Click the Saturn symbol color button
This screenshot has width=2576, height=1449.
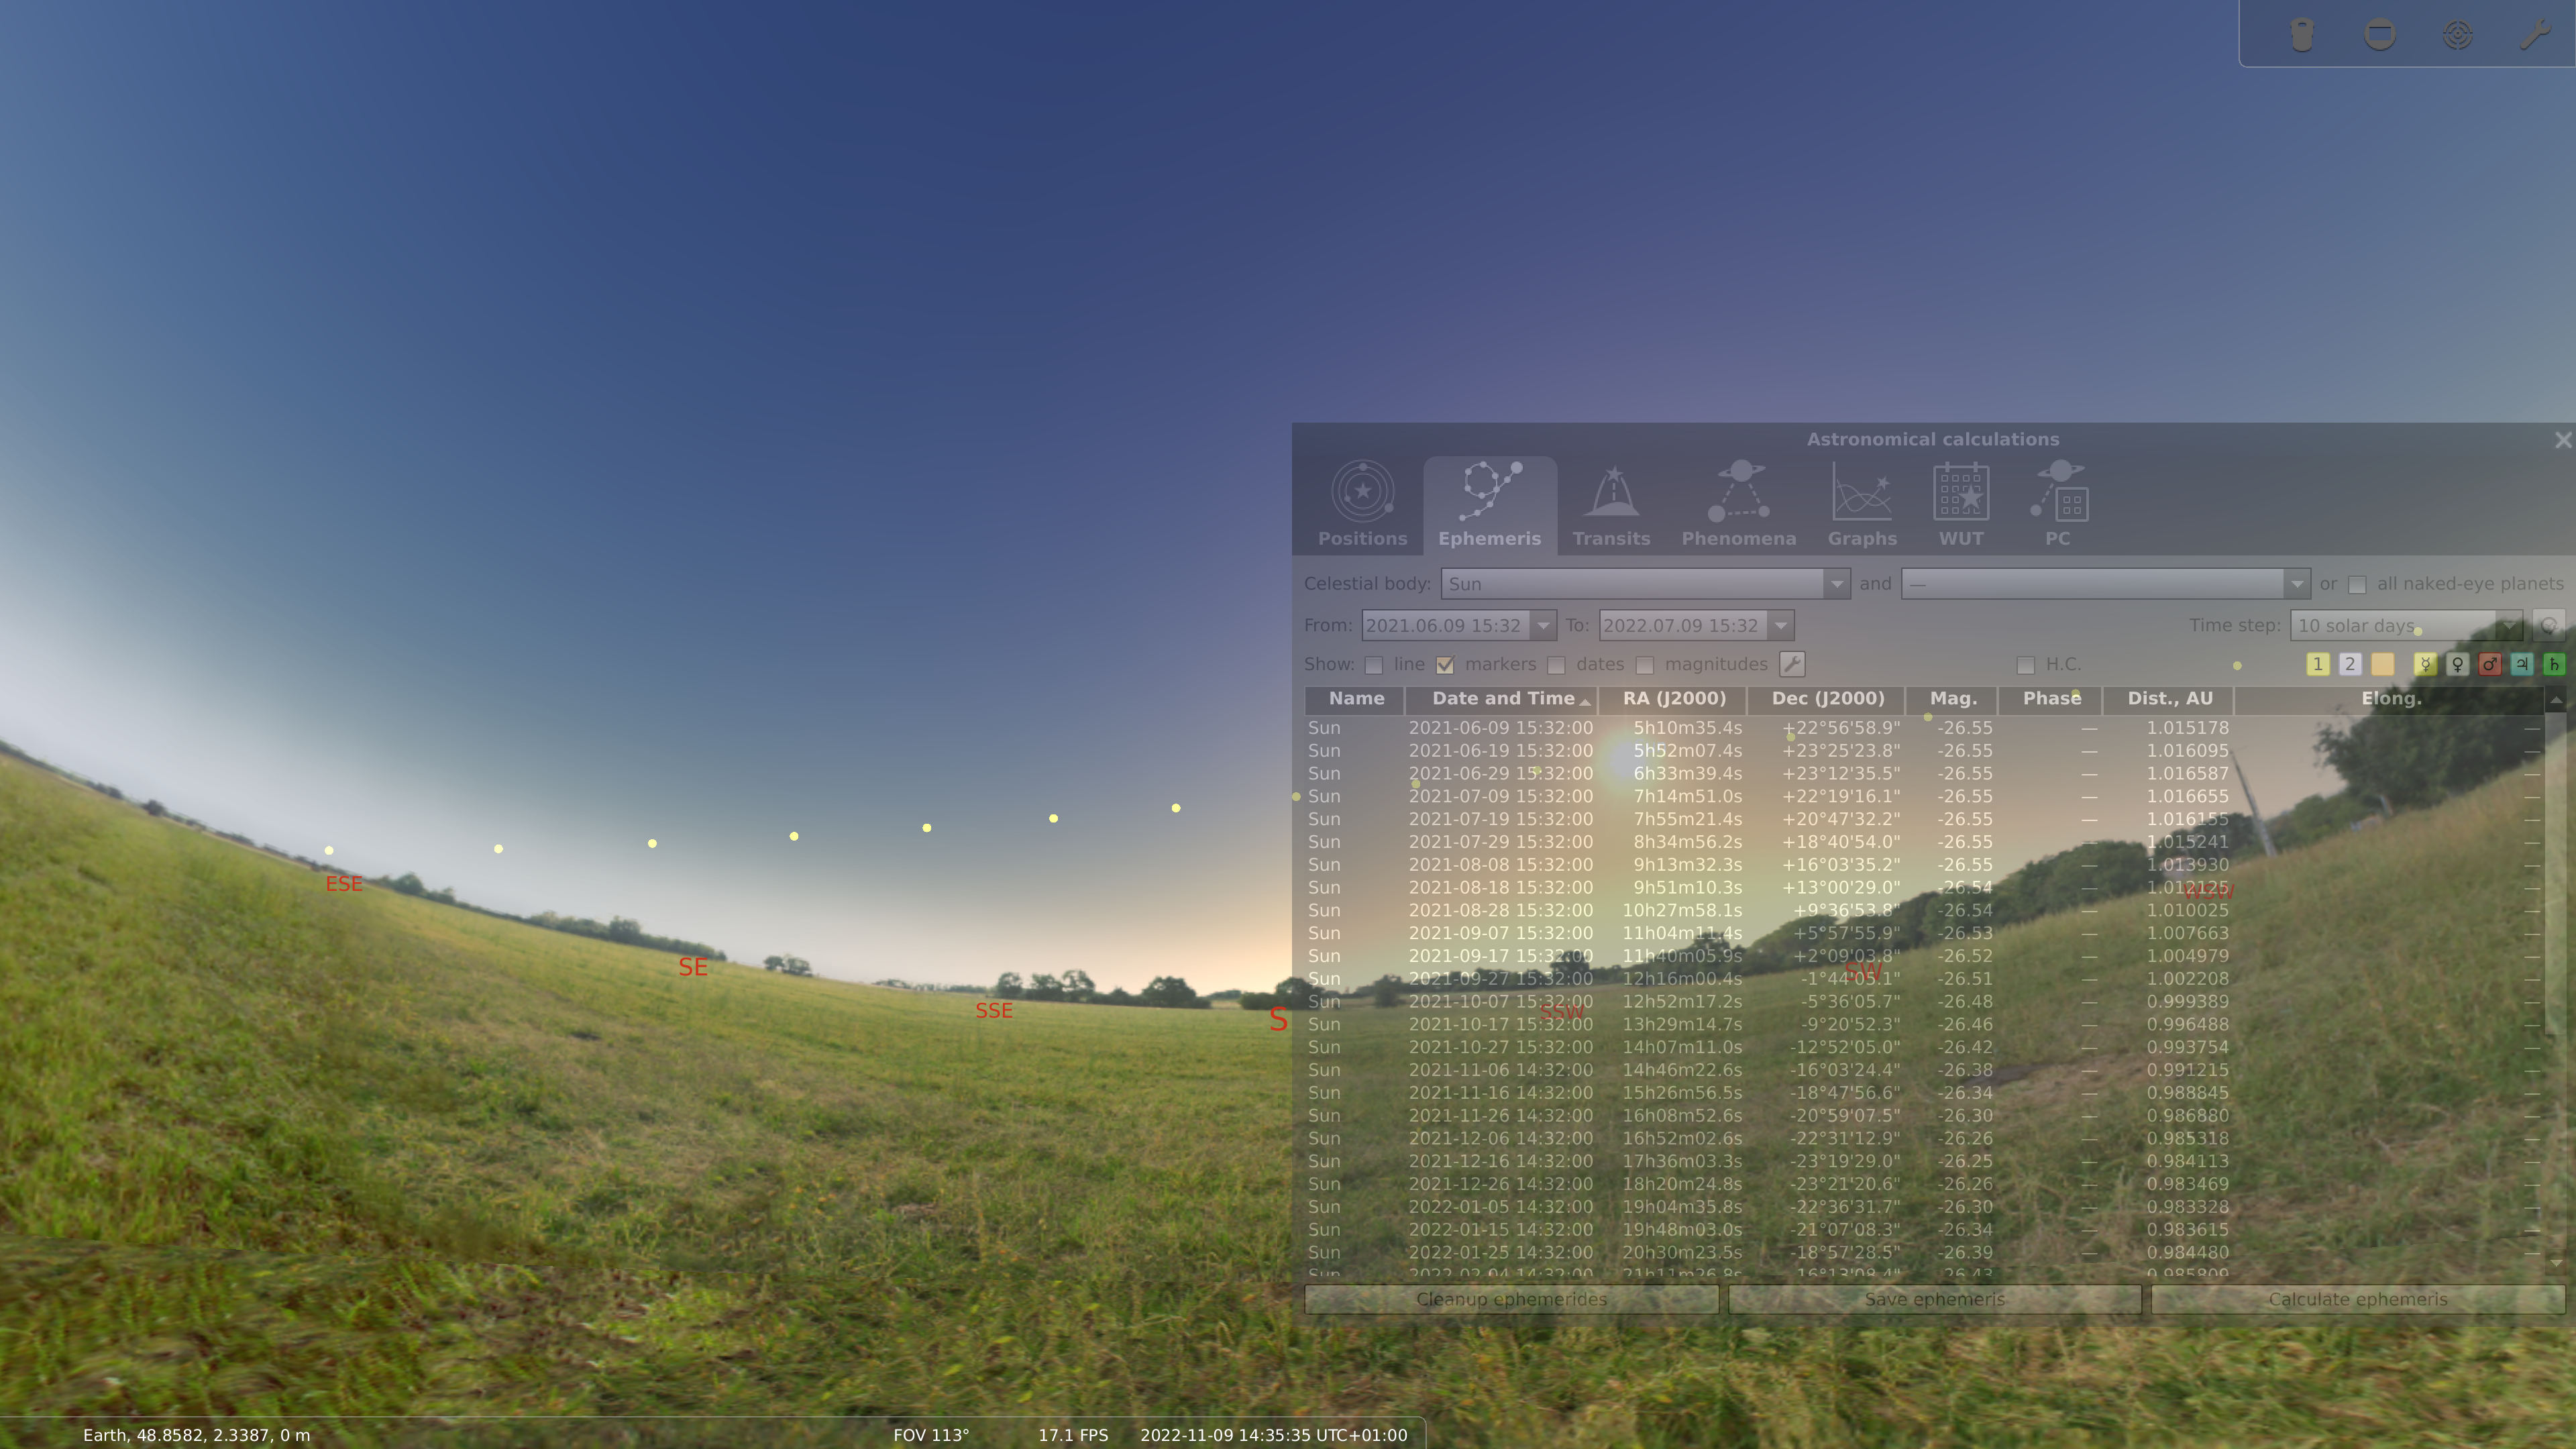2554,664
